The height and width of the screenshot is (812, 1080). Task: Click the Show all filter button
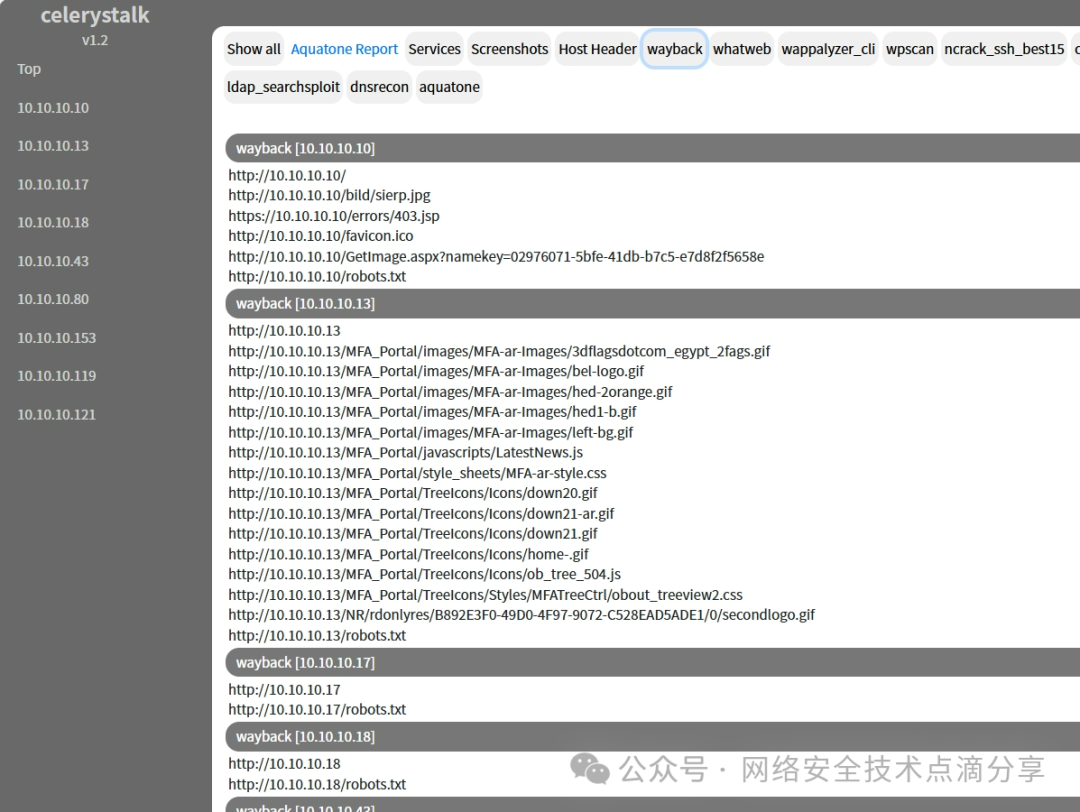253,49
